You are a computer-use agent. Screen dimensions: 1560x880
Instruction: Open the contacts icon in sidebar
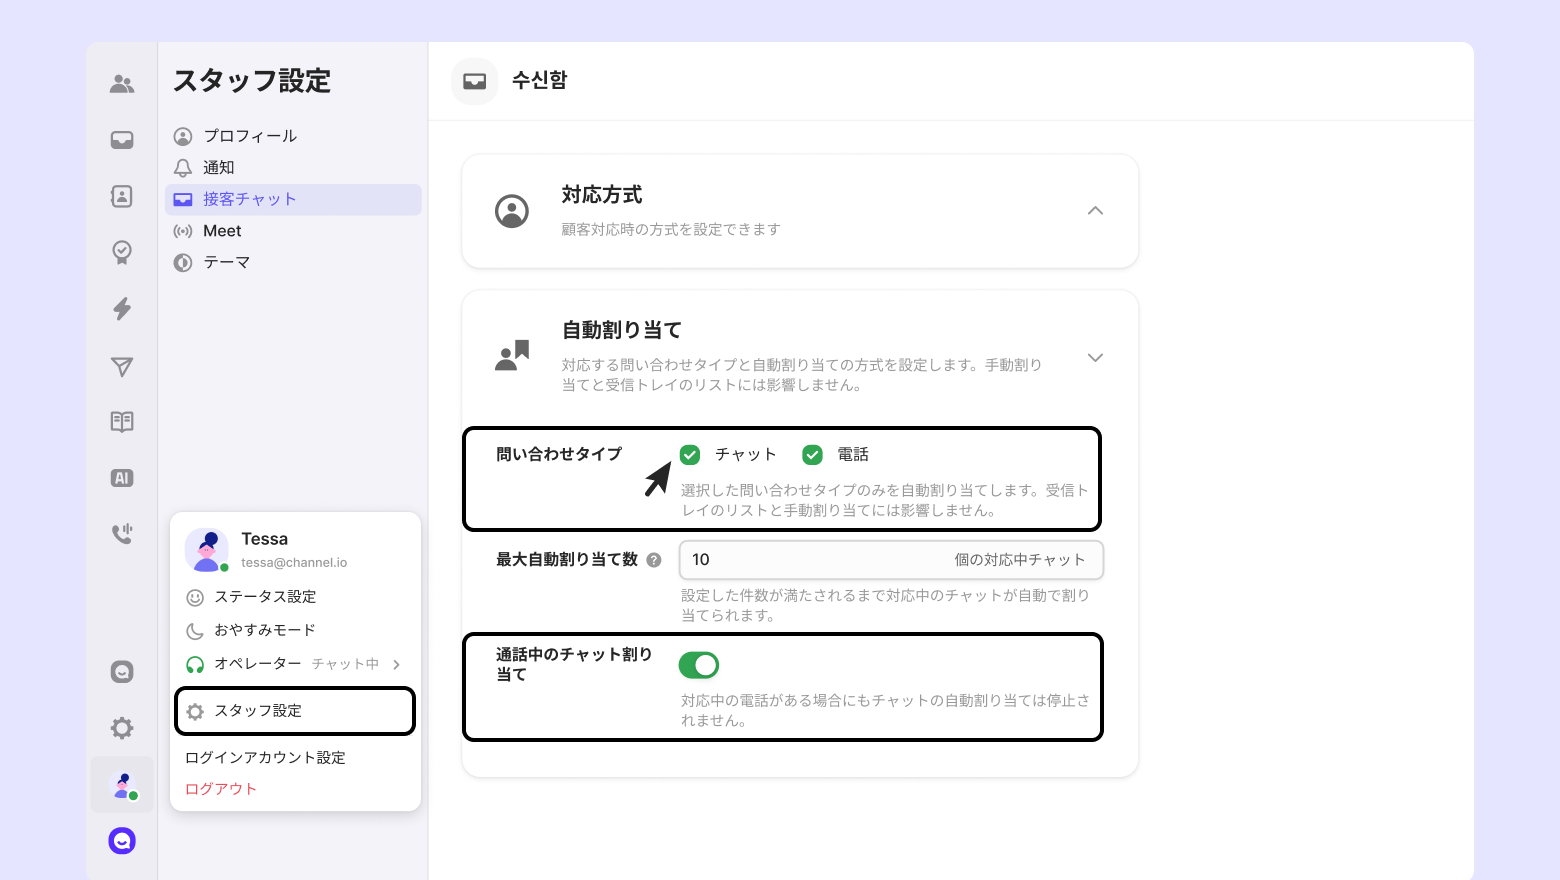click(x=122, y=196)
